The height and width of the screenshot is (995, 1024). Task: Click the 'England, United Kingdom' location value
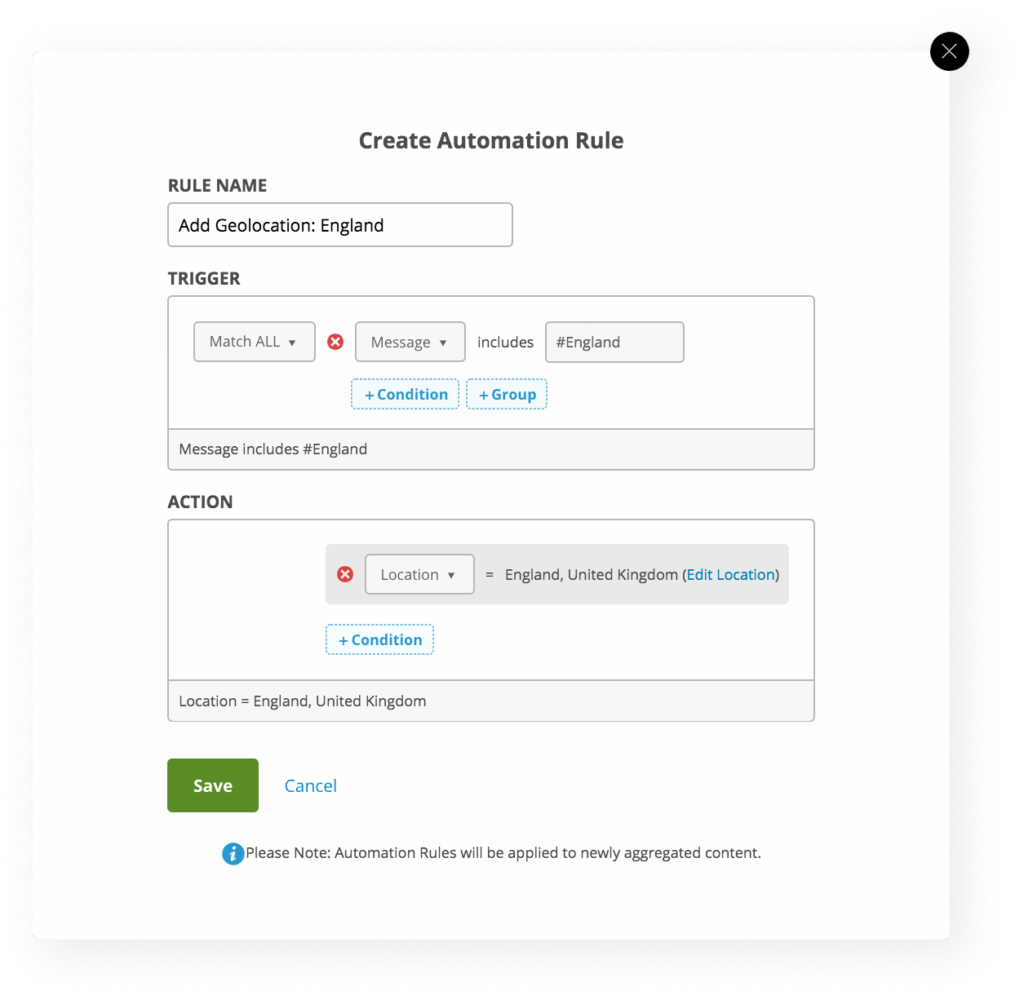591,575
